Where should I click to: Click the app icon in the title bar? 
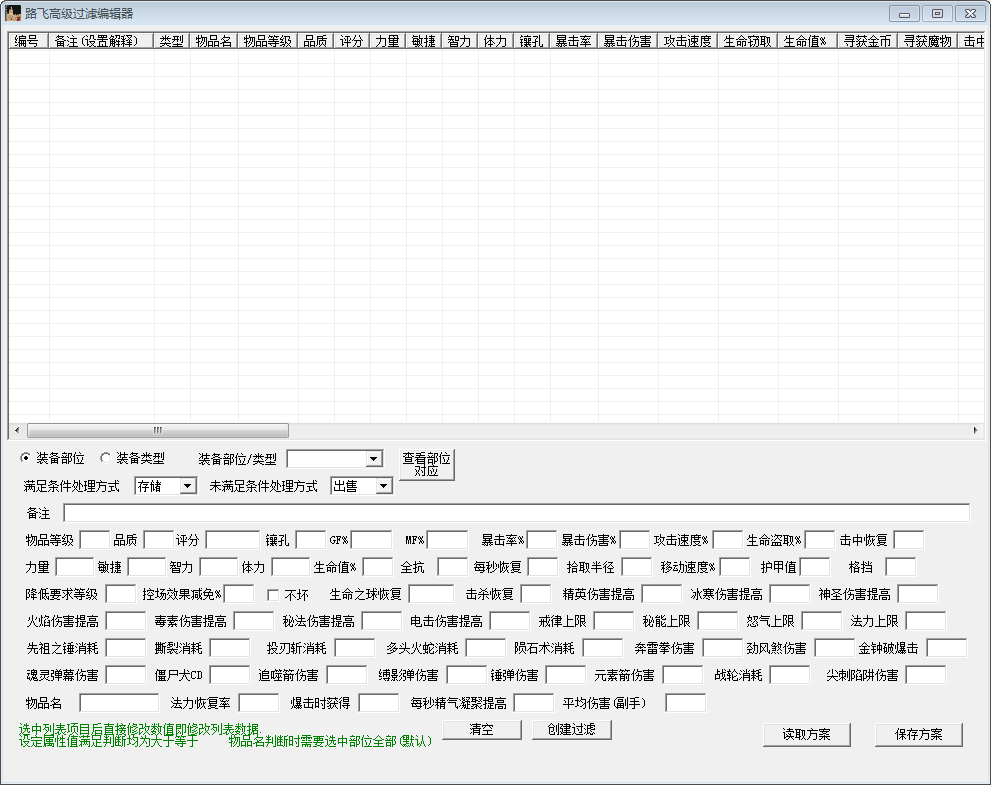[13, 14]
